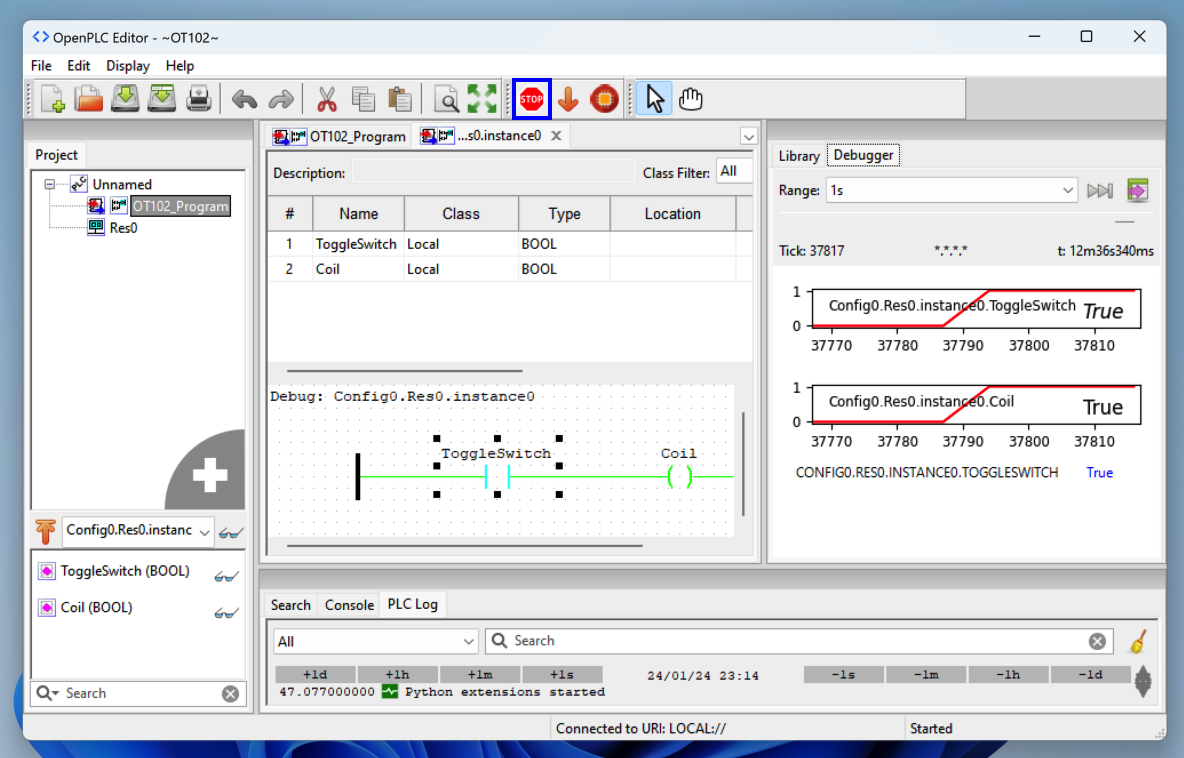Click the orange parent instance arrow icon

point(45,531)
